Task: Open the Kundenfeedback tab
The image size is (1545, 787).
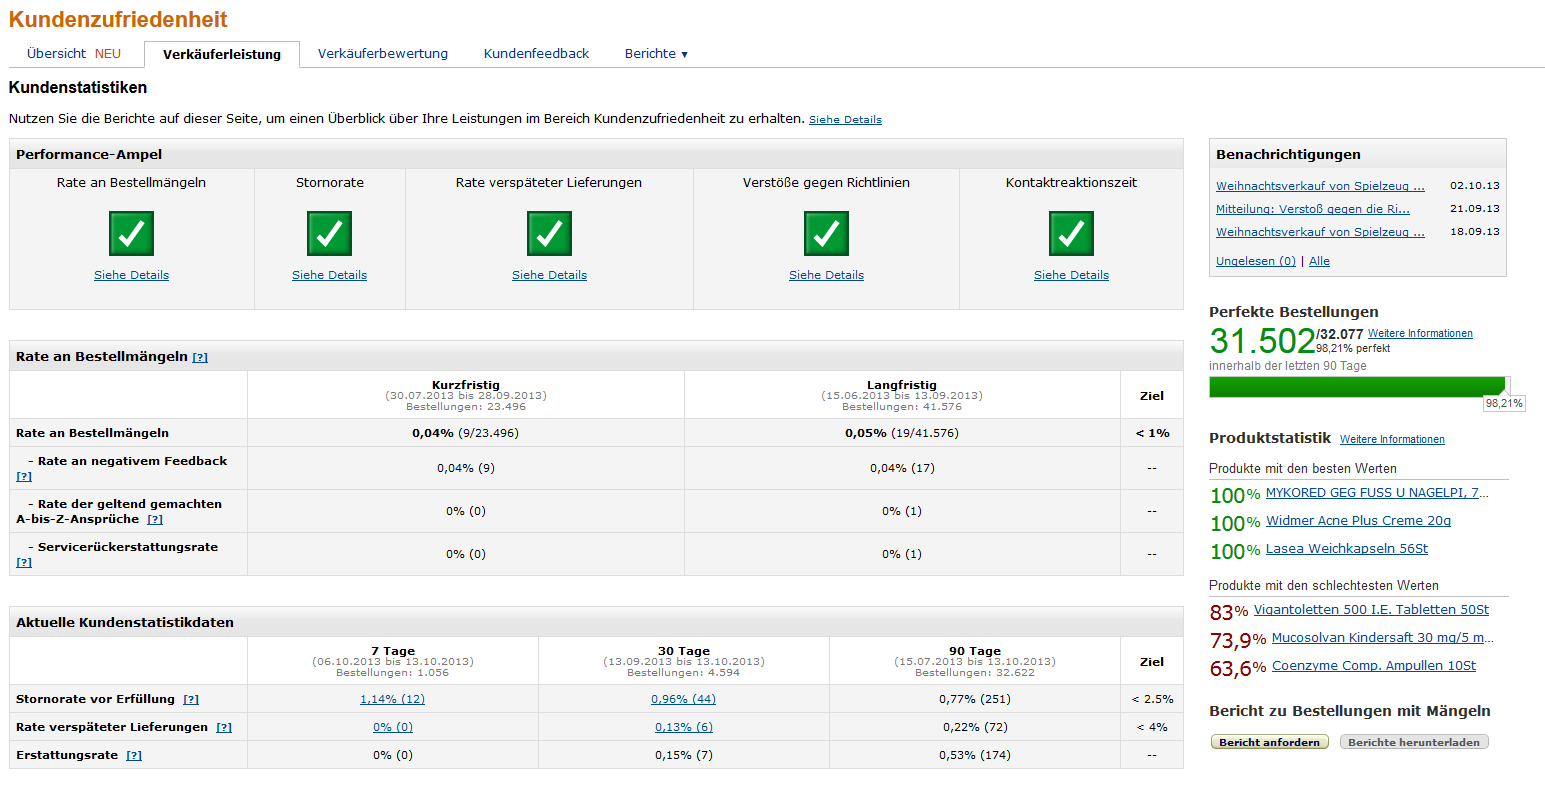Action: (537, 54)
